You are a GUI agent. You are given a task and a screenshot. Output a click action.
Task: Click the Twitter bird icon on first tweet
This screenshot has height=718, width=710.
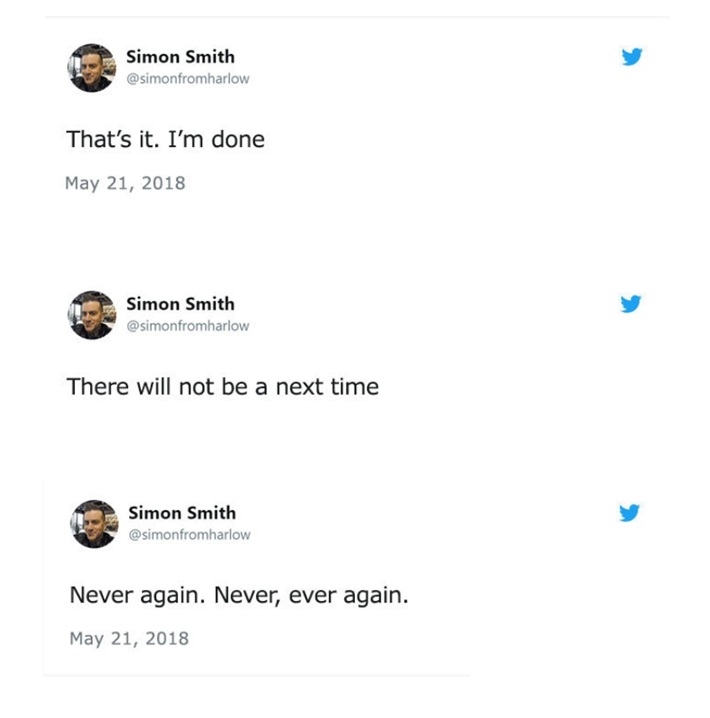tap(631, 57)
